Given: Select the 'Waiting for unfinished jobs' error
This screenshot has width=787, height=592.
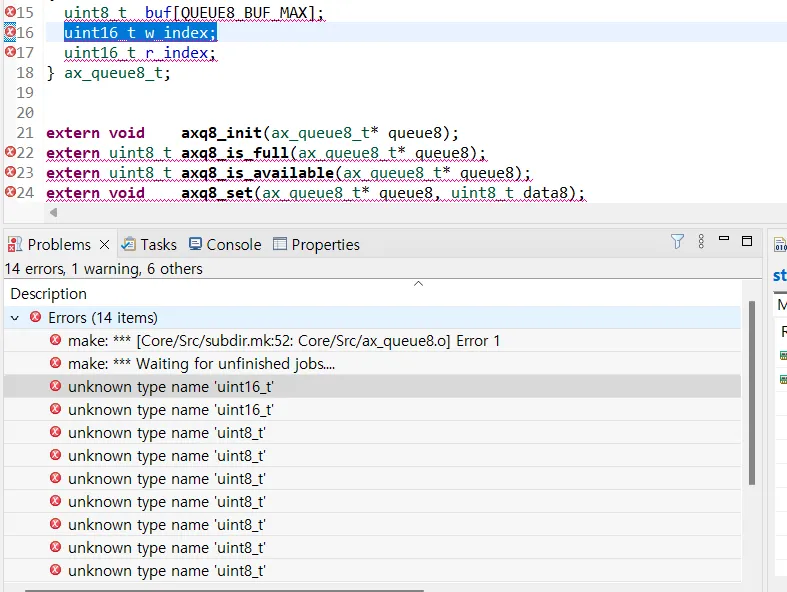Looking at the screenshot, I should (x=201, y=364).
